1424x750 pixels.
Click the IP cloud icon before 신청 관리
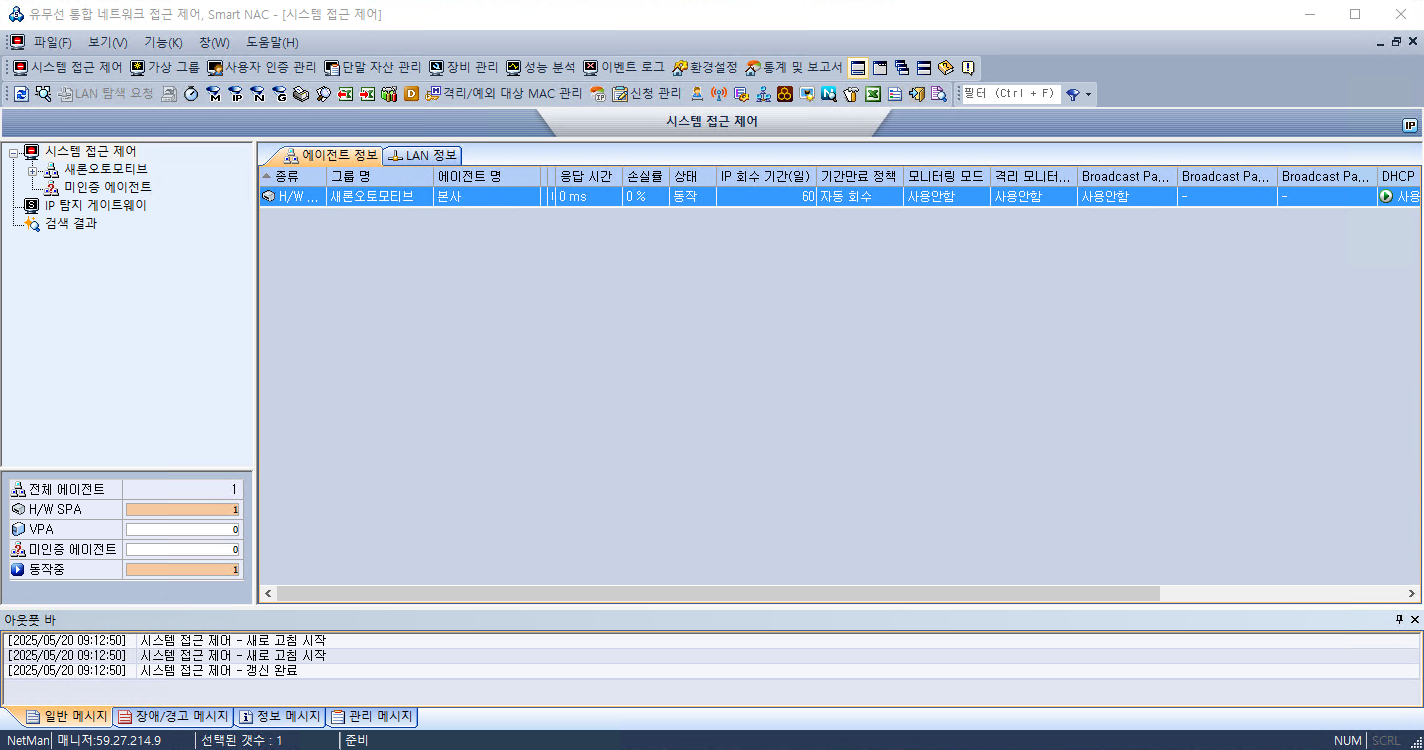(598, 94)
